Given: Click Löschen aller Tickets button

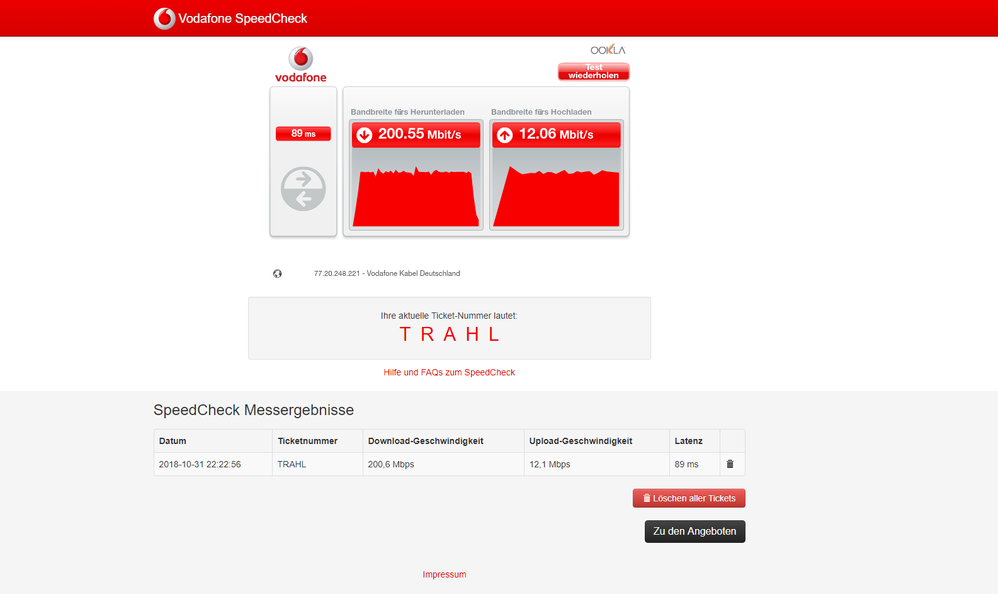Looking at the screenshot, I should tap(689, 499).
